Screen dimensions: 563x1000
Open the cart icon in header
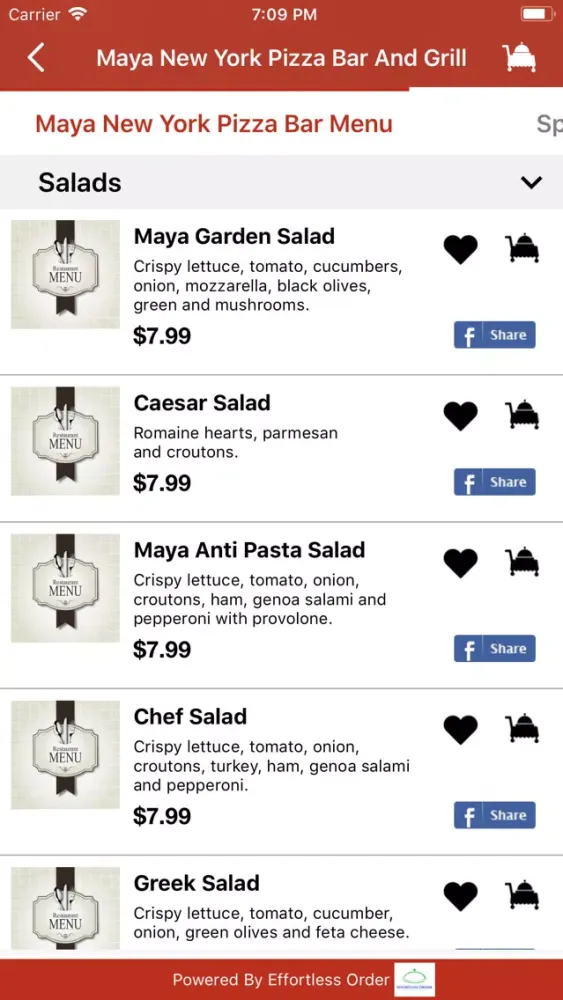tap(518, 57)
